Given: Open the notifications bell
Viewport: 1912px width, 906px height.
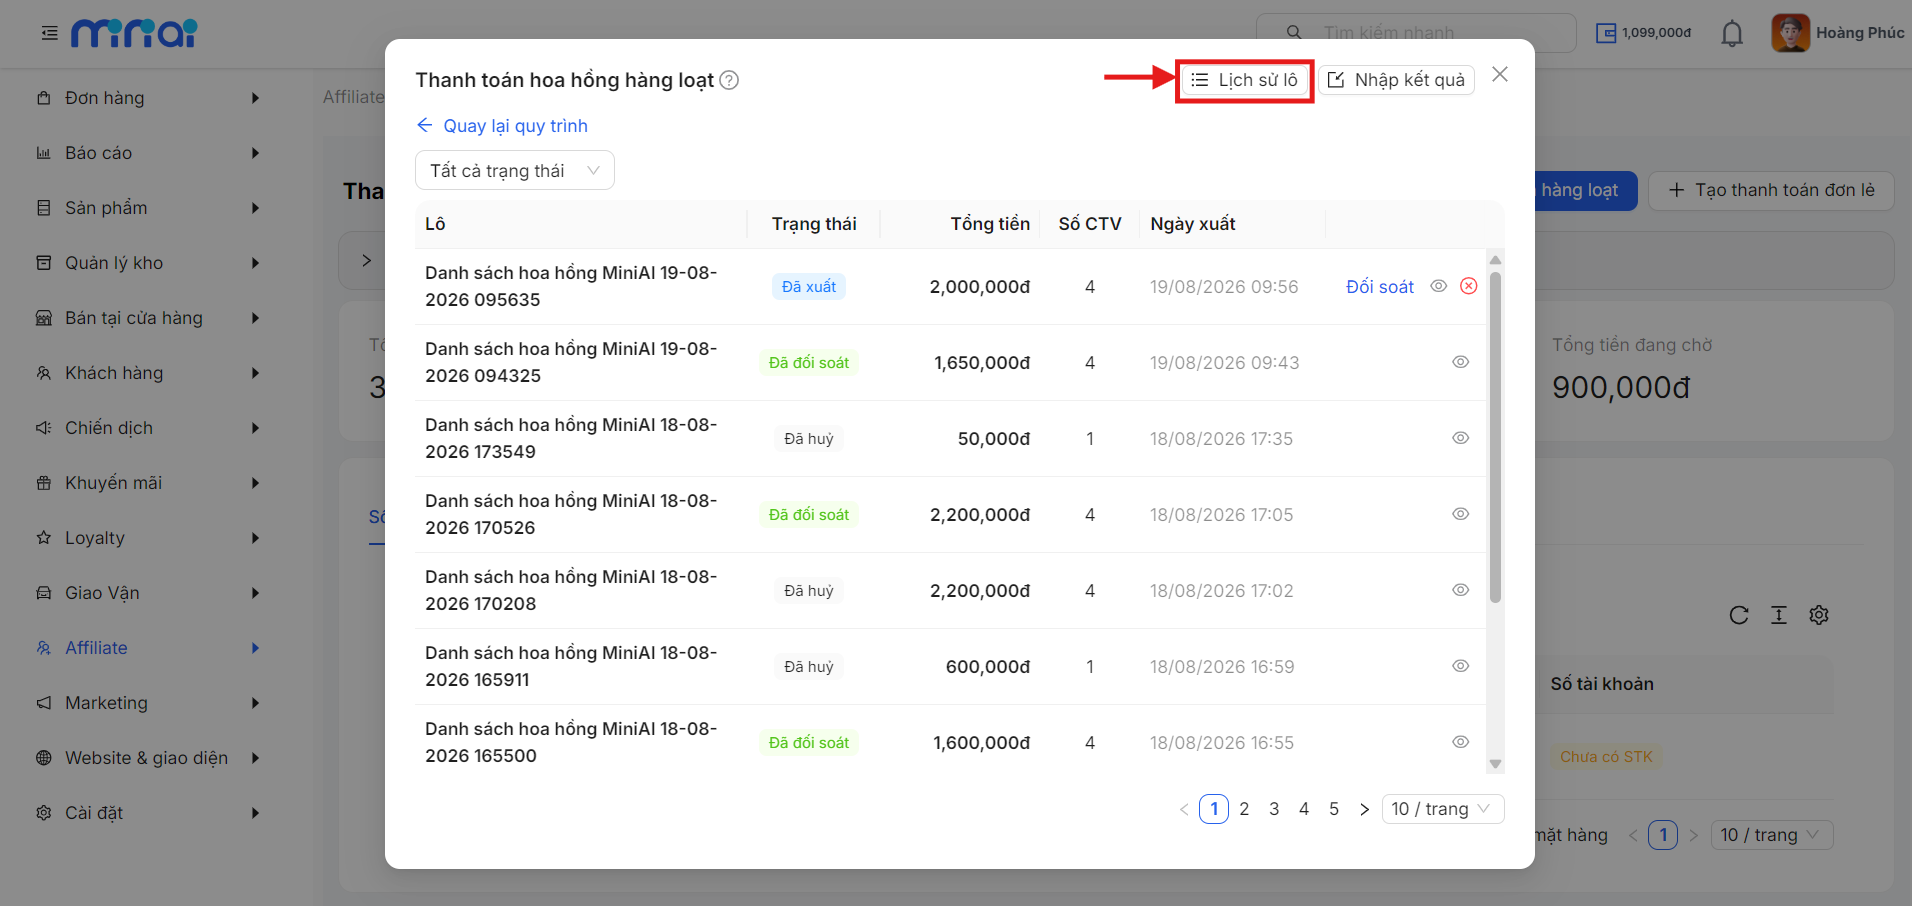Looking at the screenshot, I should [1732, 33].
